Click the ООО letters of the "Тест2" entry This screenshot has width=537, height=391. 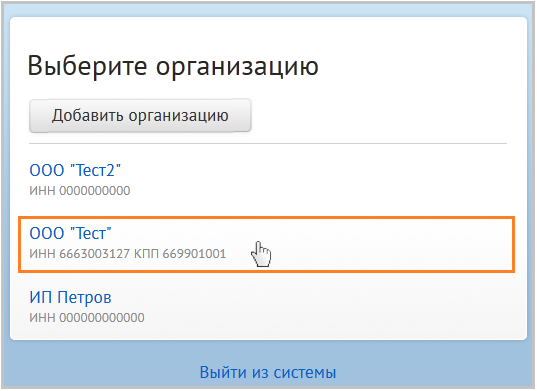[47, 170]
